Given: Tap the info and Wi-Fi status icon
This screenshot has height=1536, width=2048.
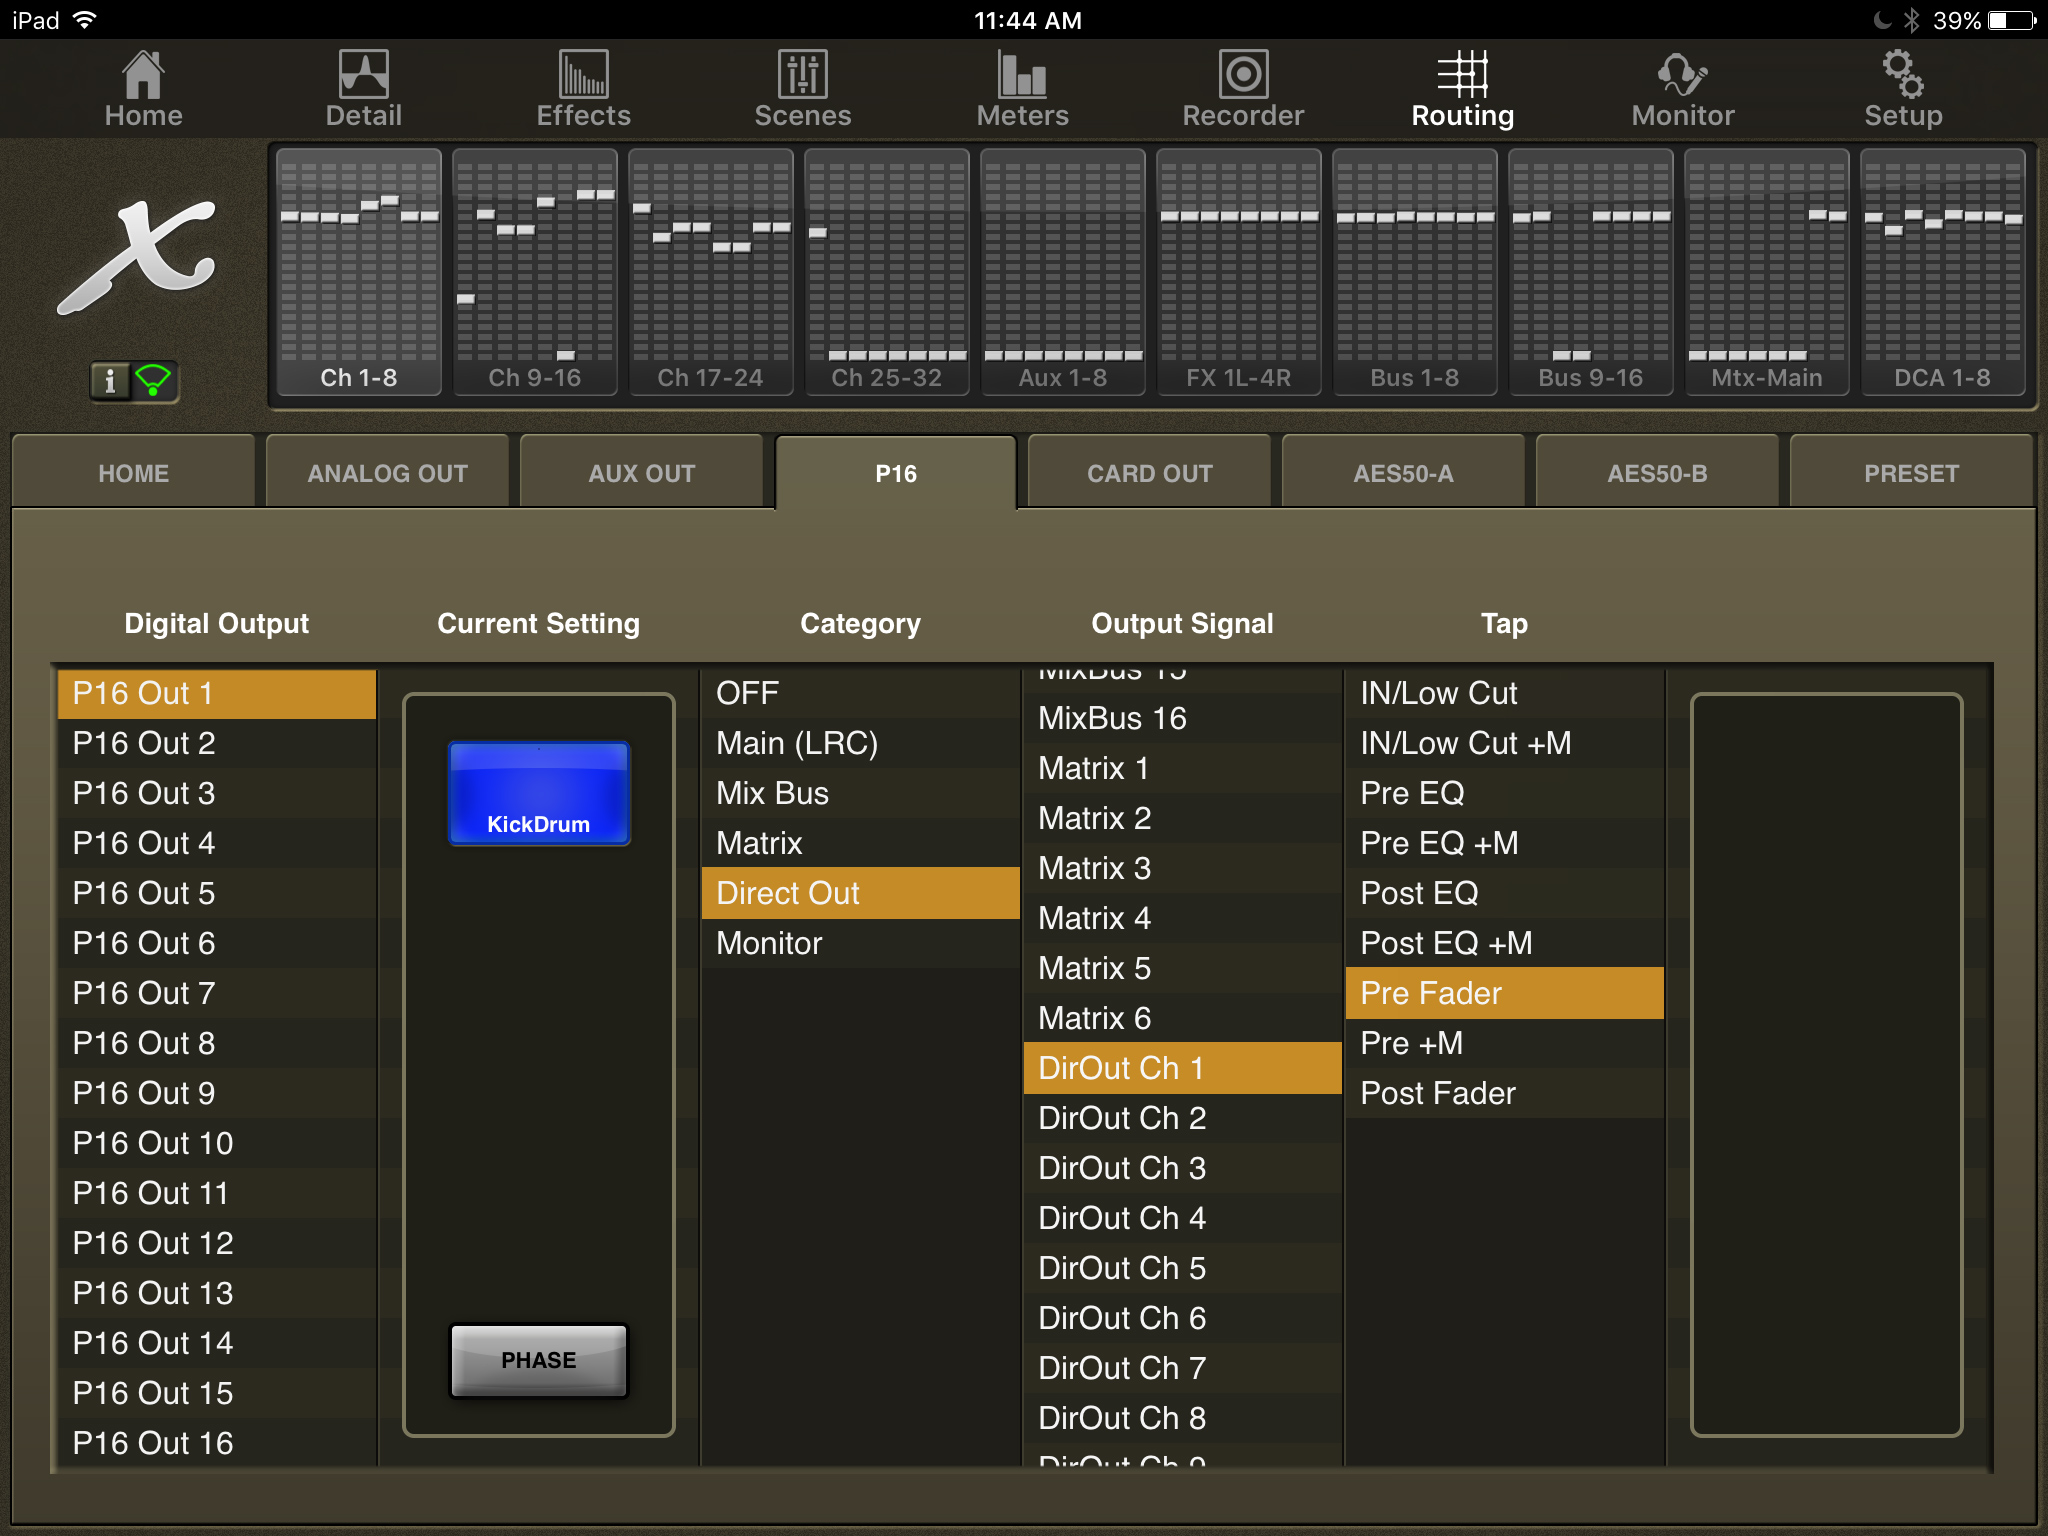Looking at the screenshot, I should tap(134, 381).
